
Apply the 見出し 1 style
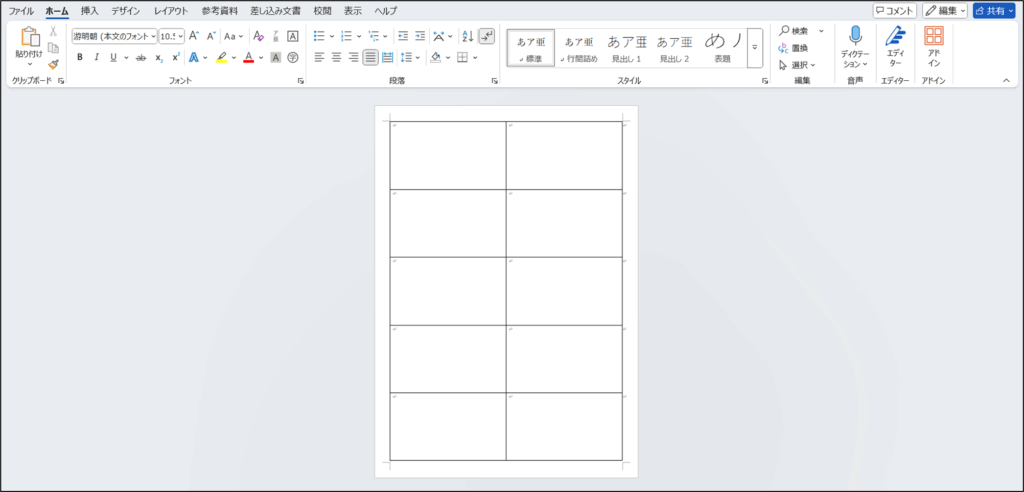pyautogui.click(x=627, y=48)
